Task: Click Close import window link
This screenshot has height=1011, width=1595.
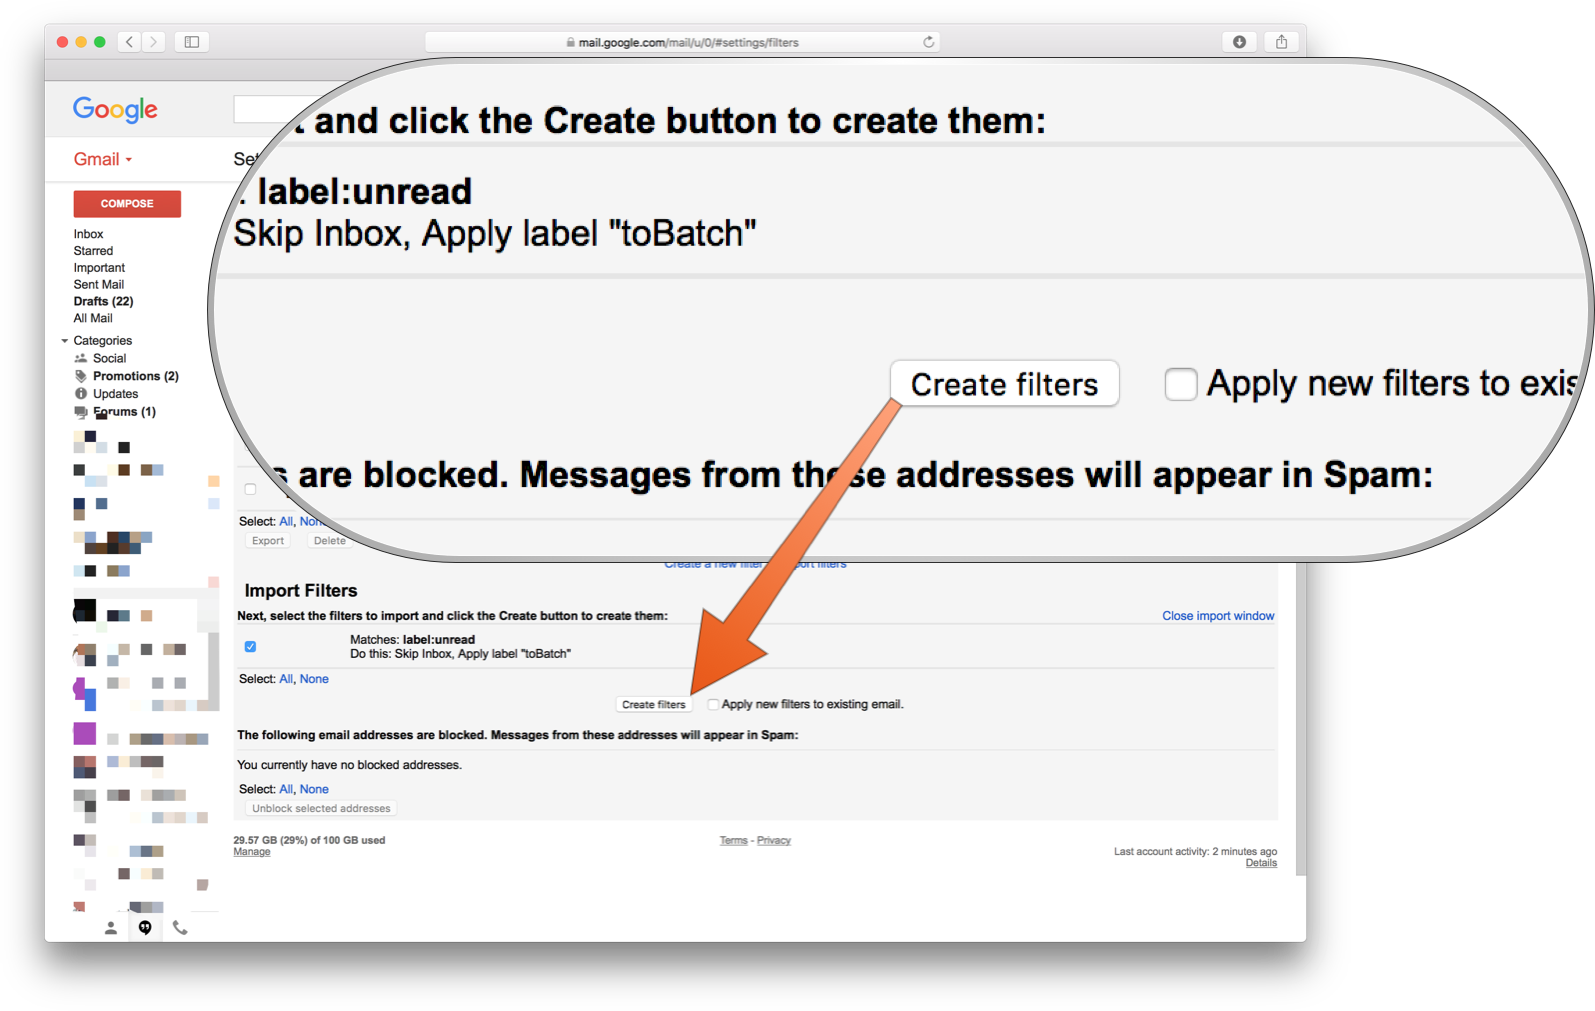Action: click(1218, 616)
